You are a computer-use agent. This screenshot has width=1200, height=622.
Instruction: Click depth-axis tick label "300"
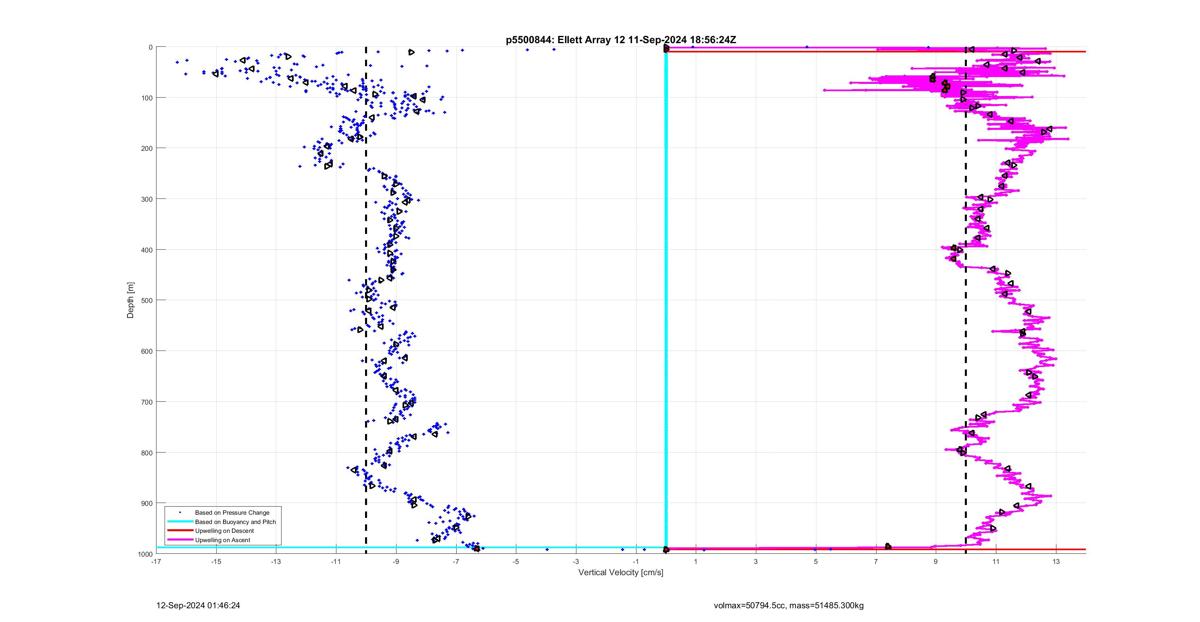[146, 199]
